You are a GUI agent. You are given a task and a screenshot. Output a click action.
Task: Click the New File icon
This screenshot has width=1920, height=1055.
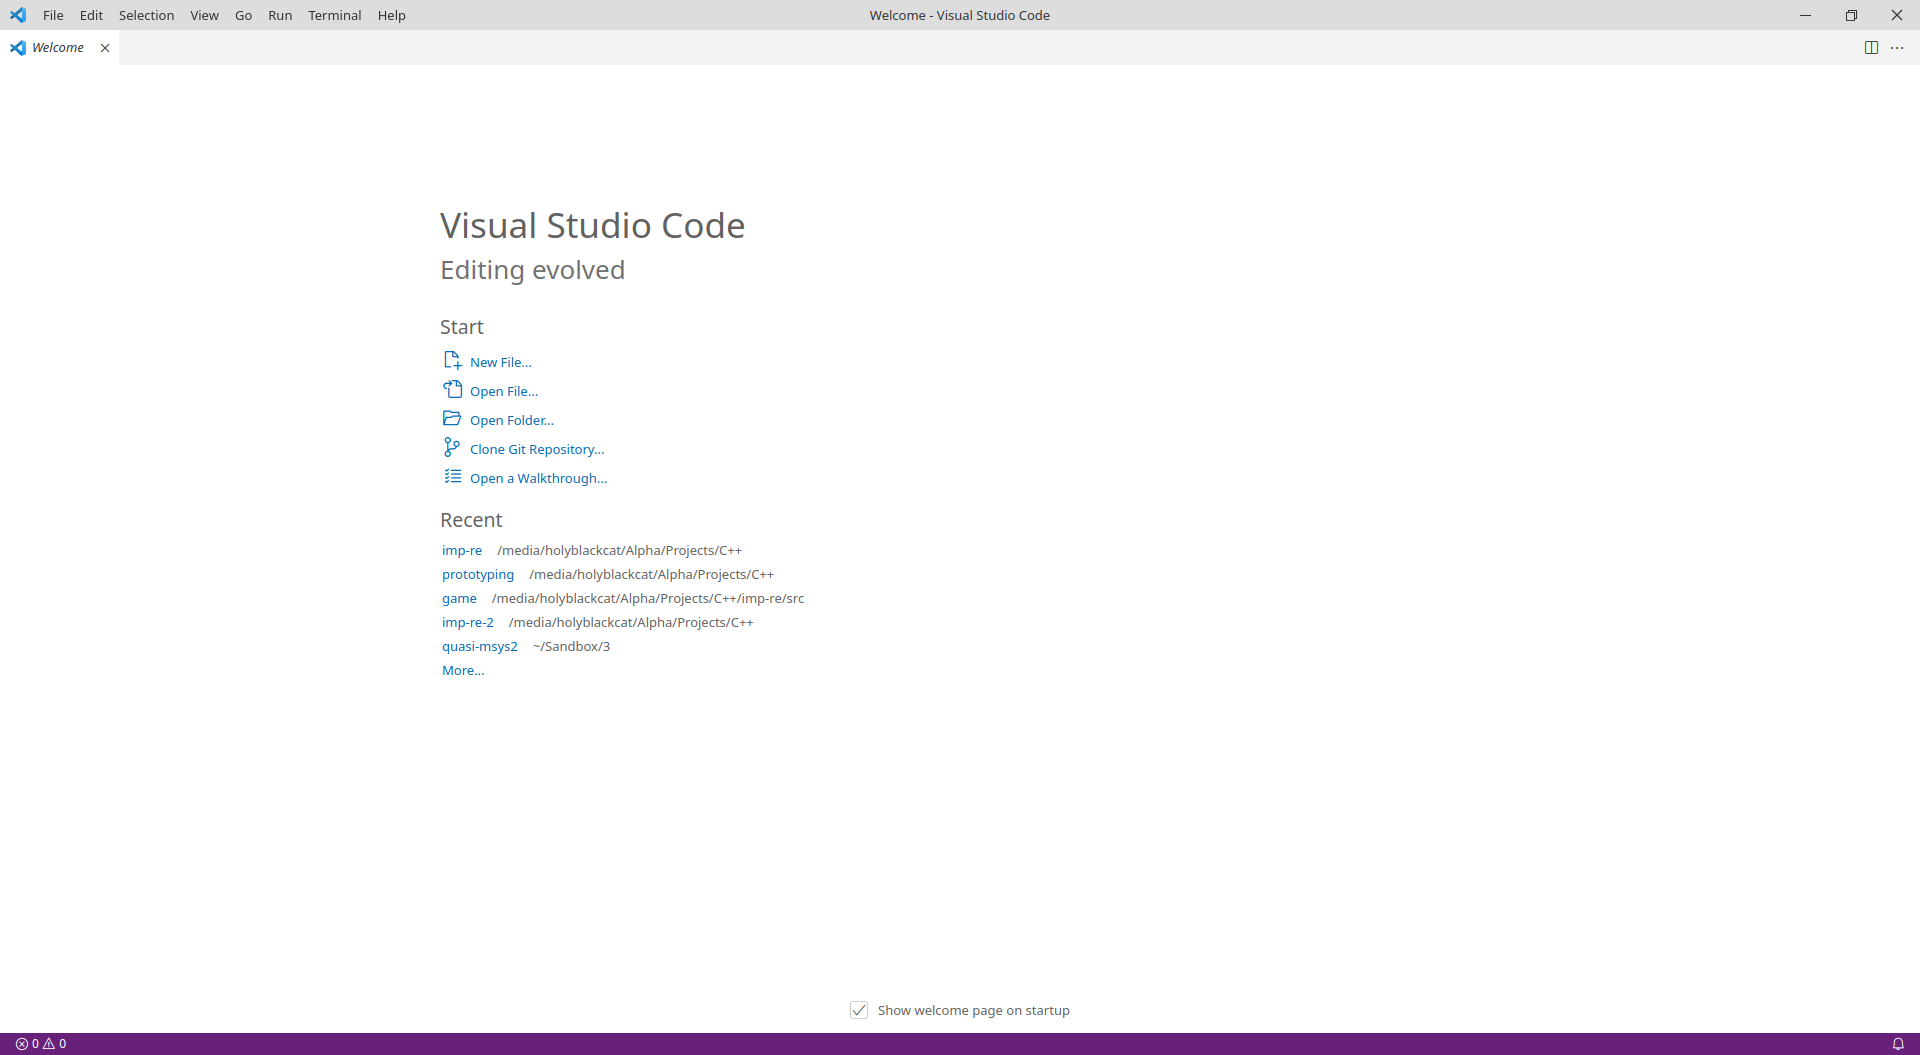[x=452, y=360]
